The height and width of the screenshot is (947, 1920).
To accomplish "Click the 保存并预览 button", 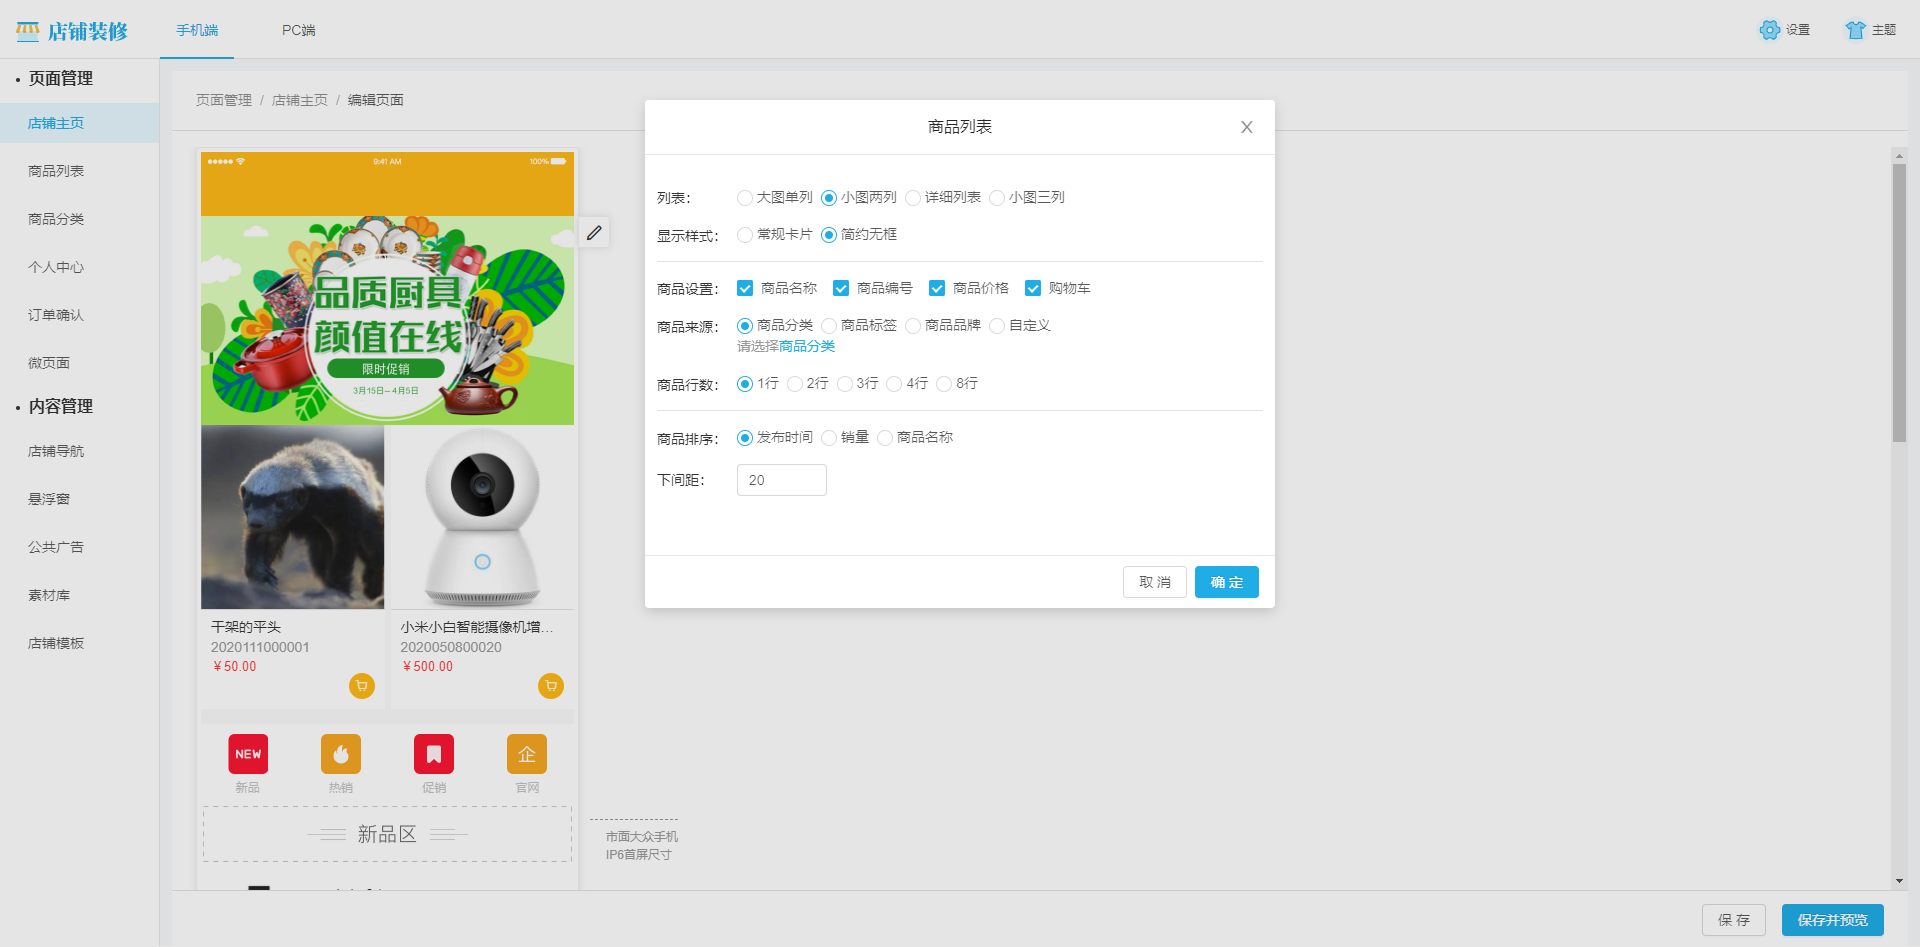I will (1832, 919).
